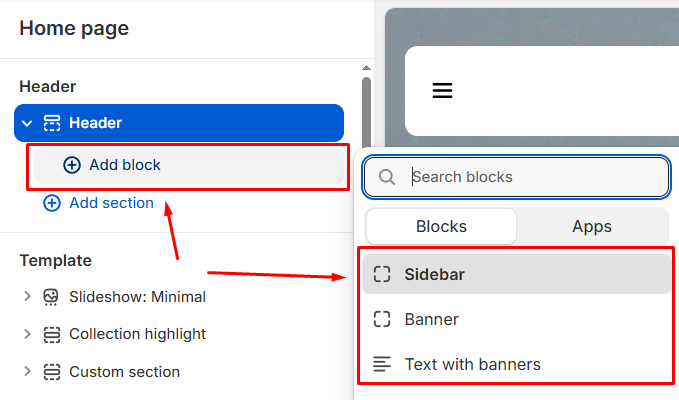Click the plus icon beside Add section
This screenshot has width=679, height=400.
click(x=52, y=203)
